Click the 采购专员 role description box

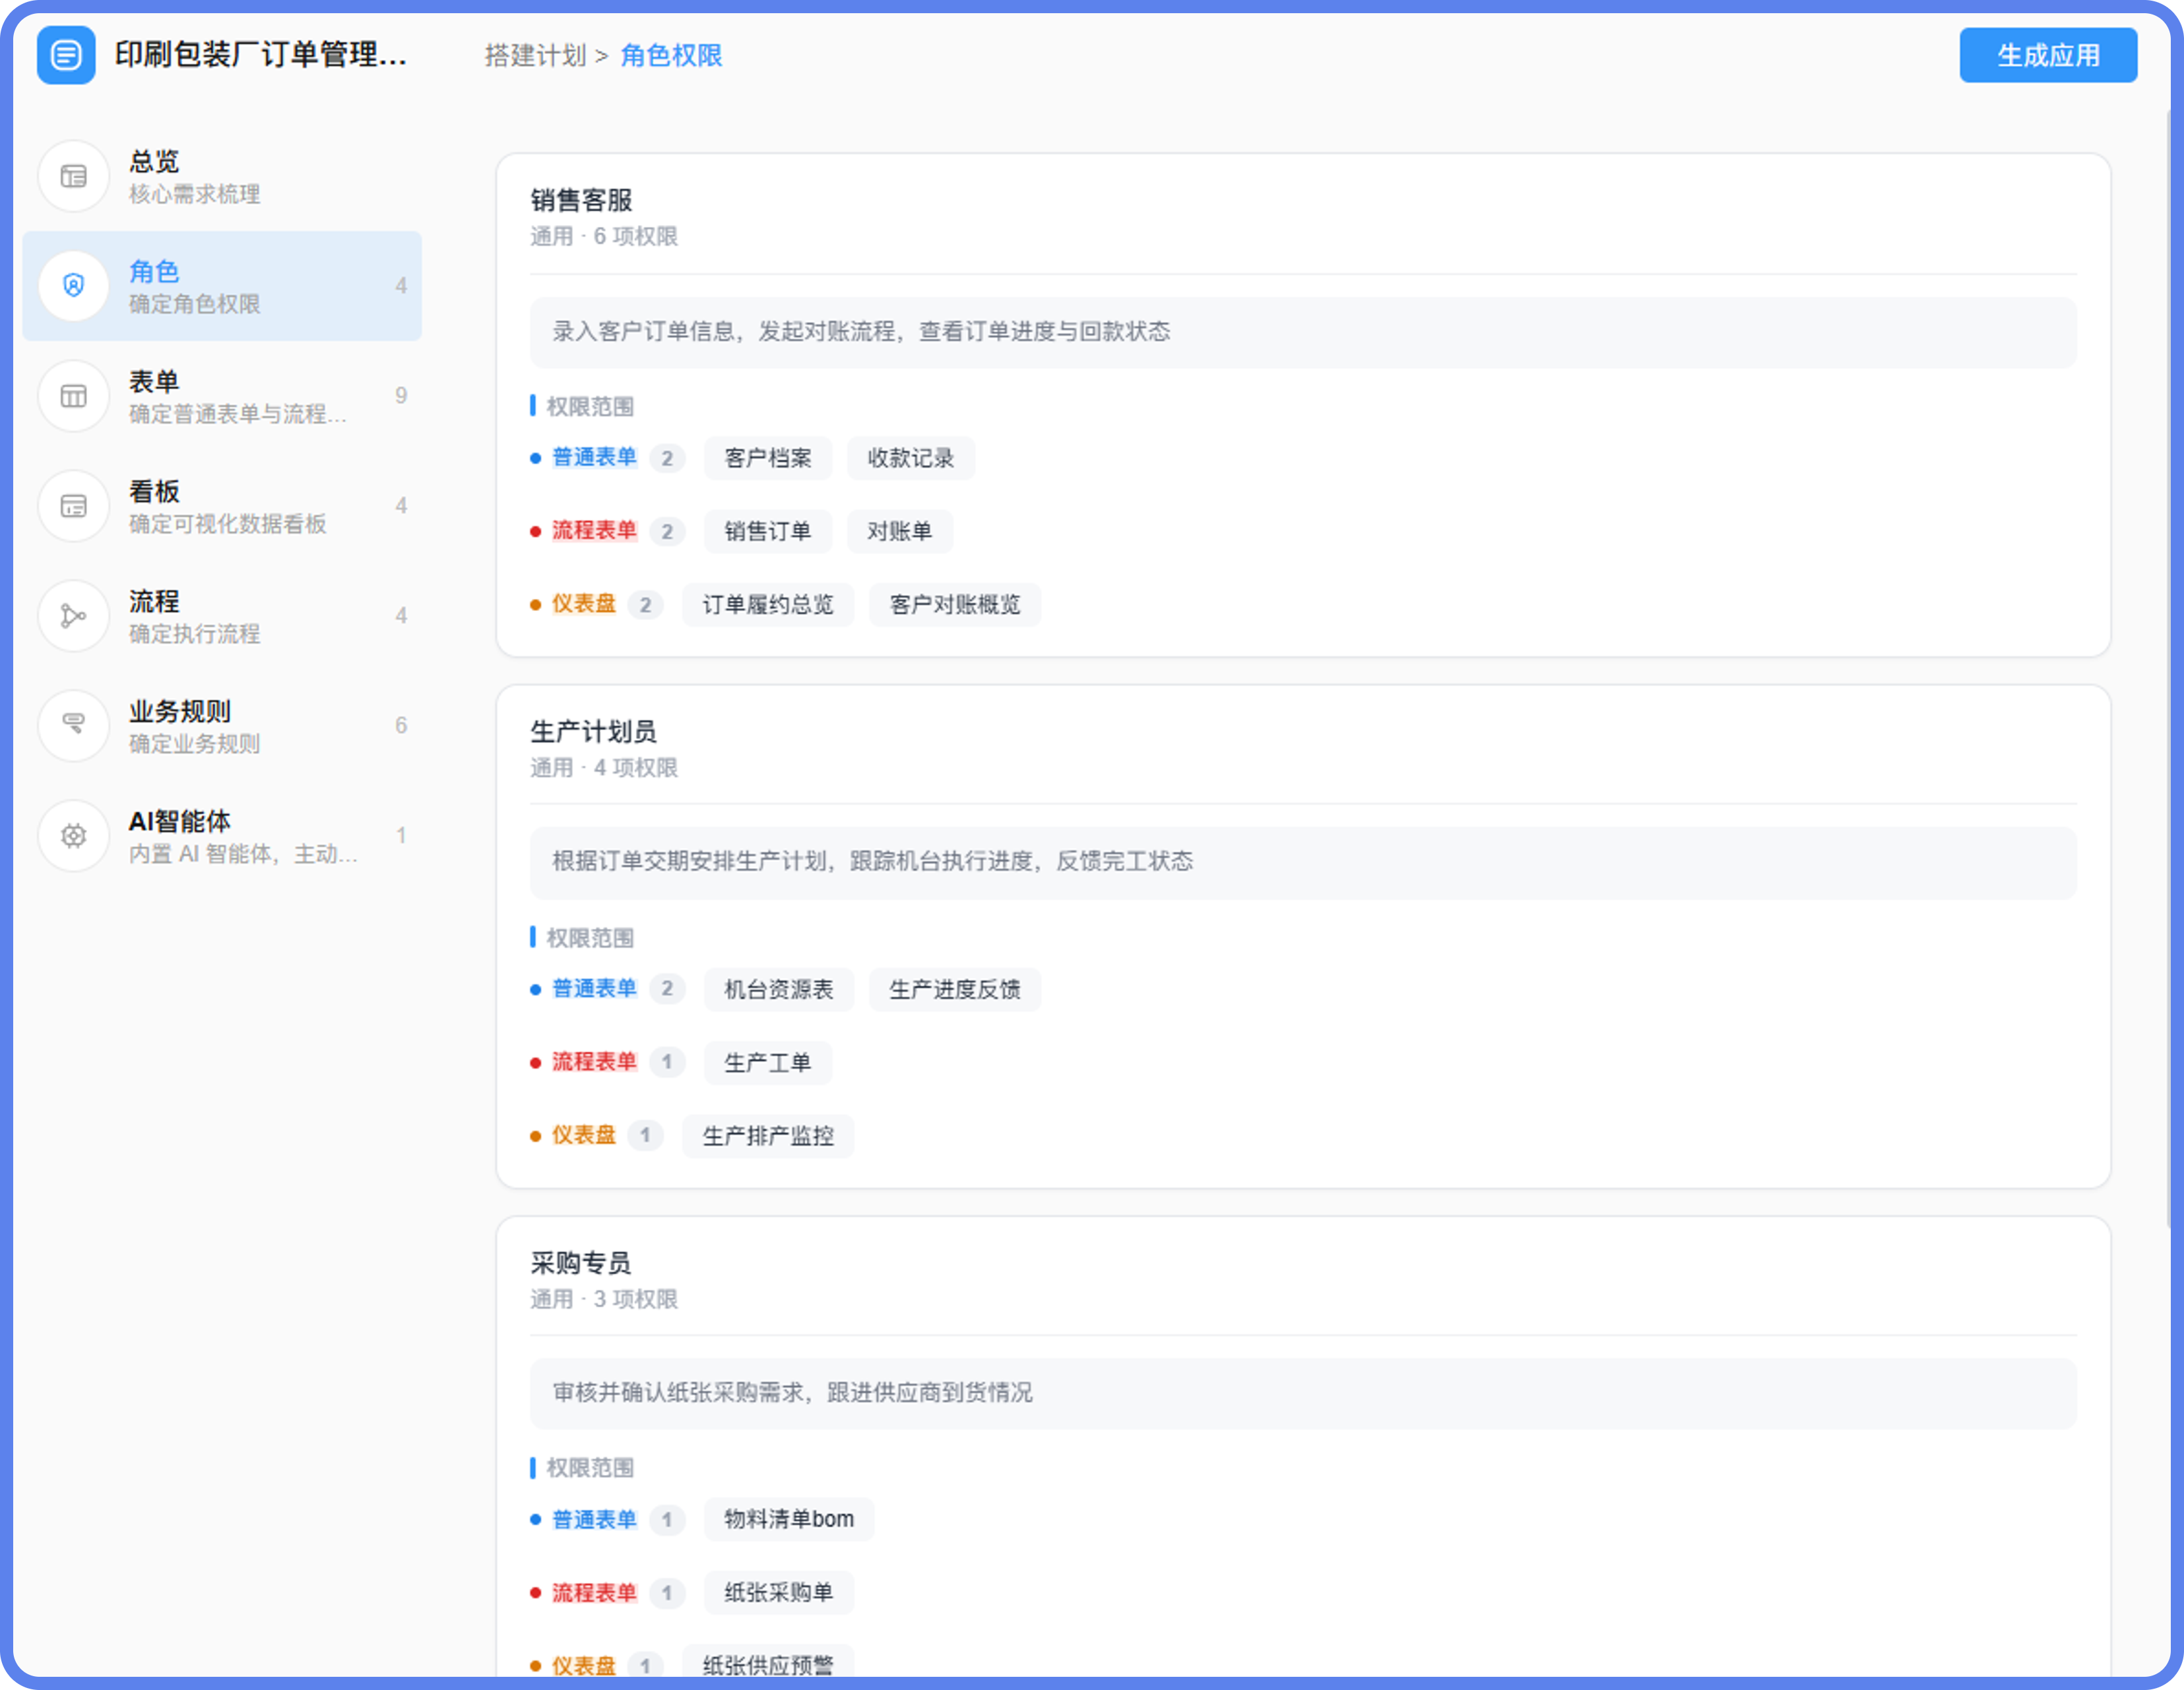tap(1303, 1393)
